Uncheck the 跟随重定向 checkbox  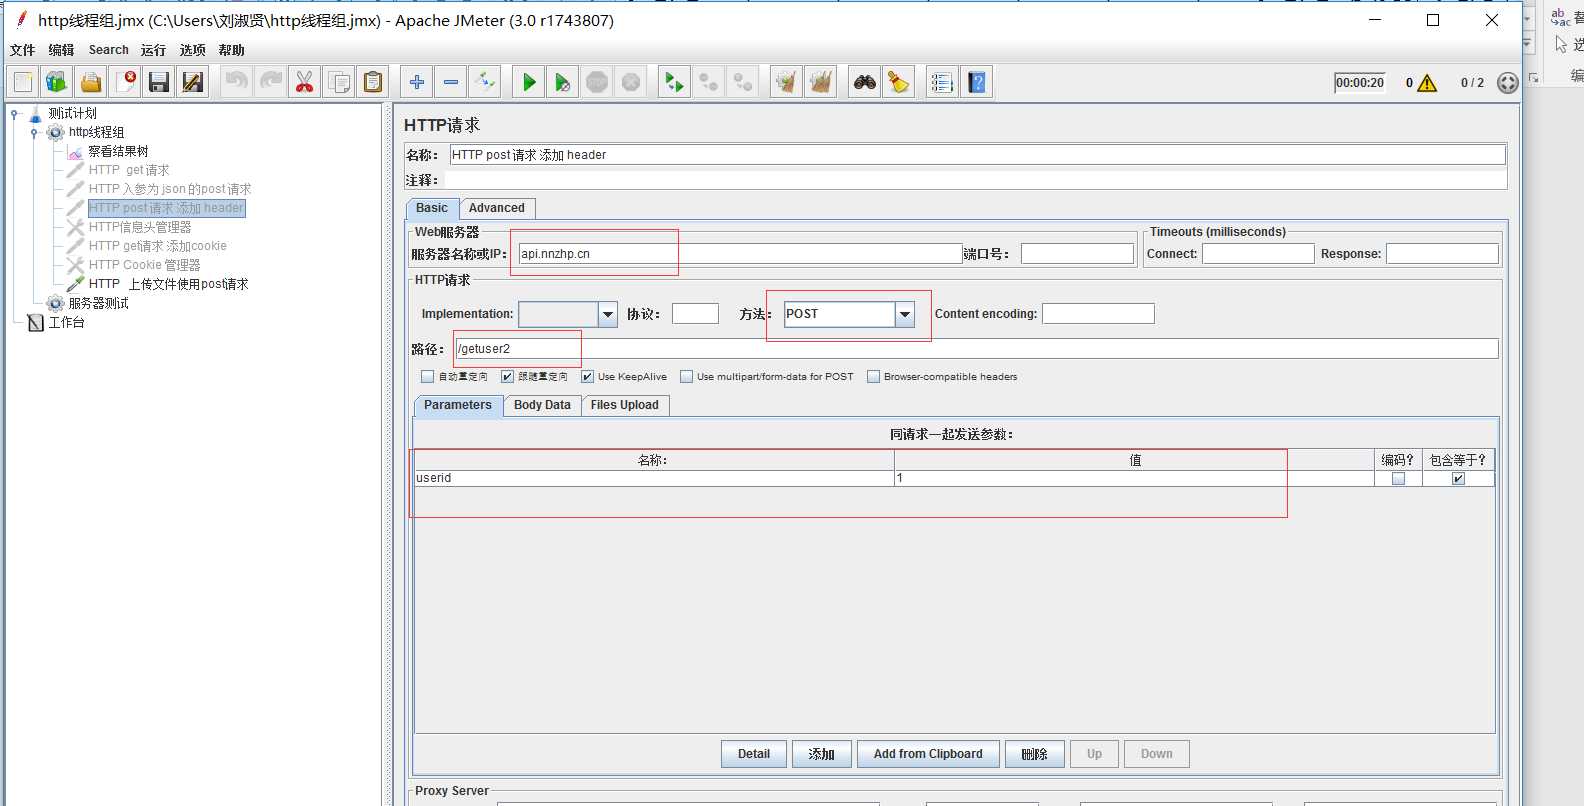(x=507, y=377)
